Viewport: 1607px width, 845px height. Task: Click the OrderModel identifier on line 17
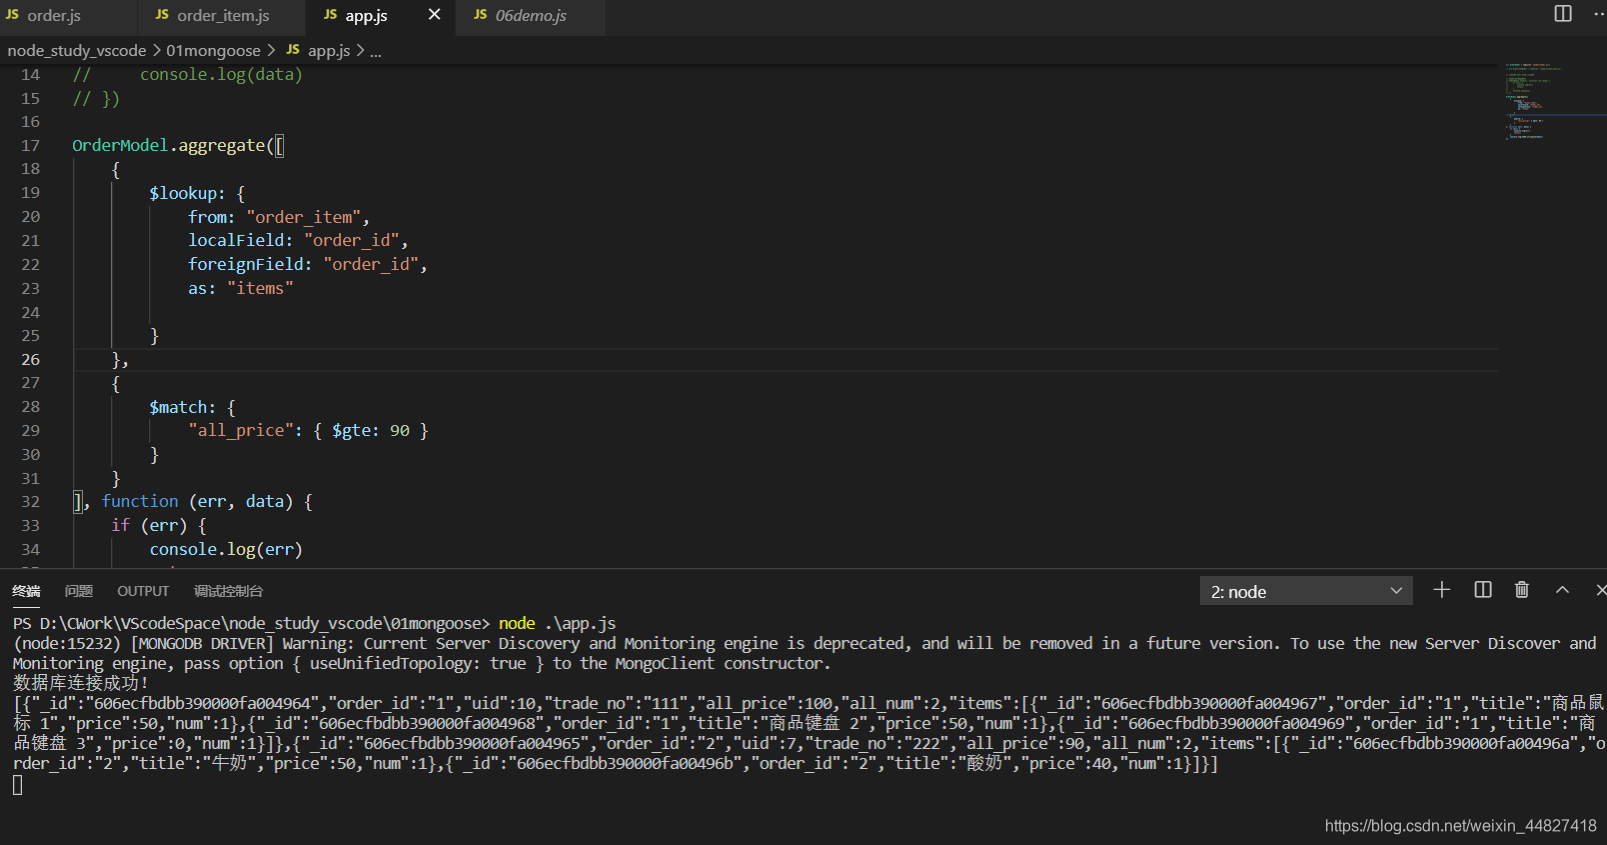tap(120, 146)
